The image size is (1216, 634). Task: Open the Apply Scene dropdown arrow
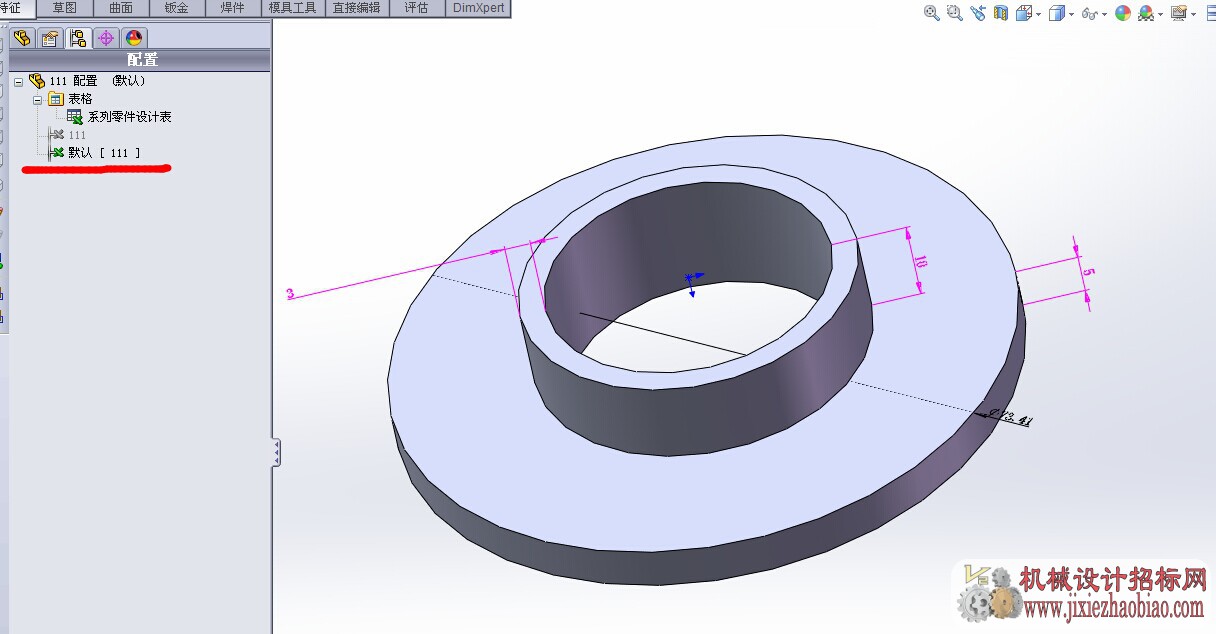coord(1161,14)
